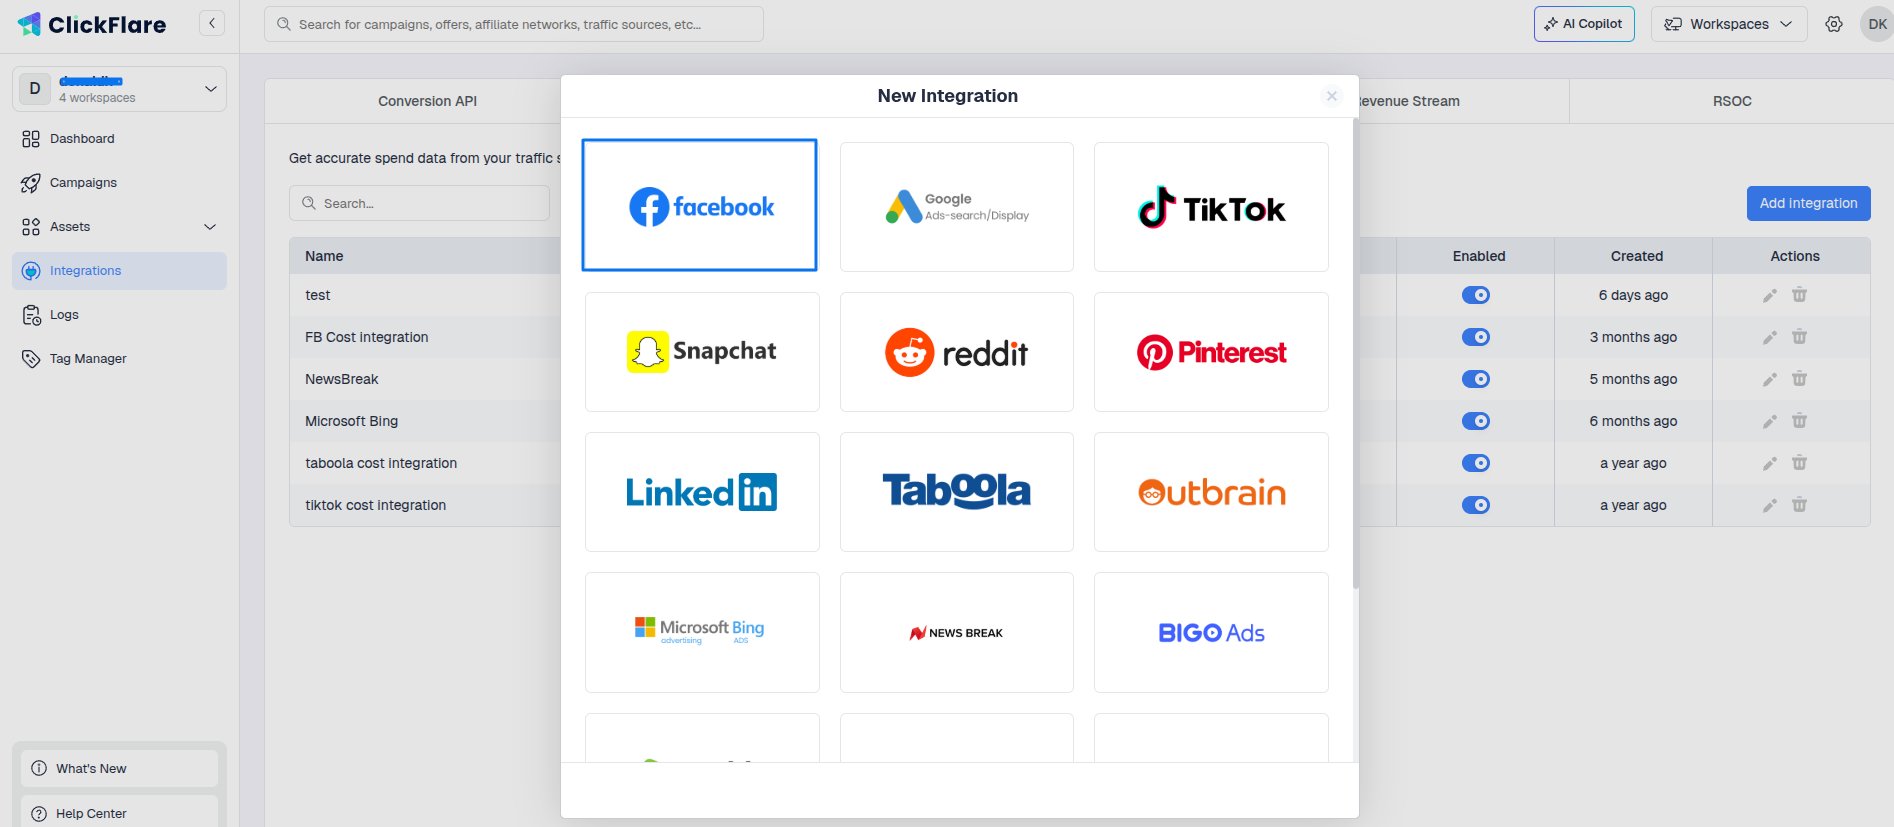Edit the Microsoft Bing integration row

coord(1769,421)
